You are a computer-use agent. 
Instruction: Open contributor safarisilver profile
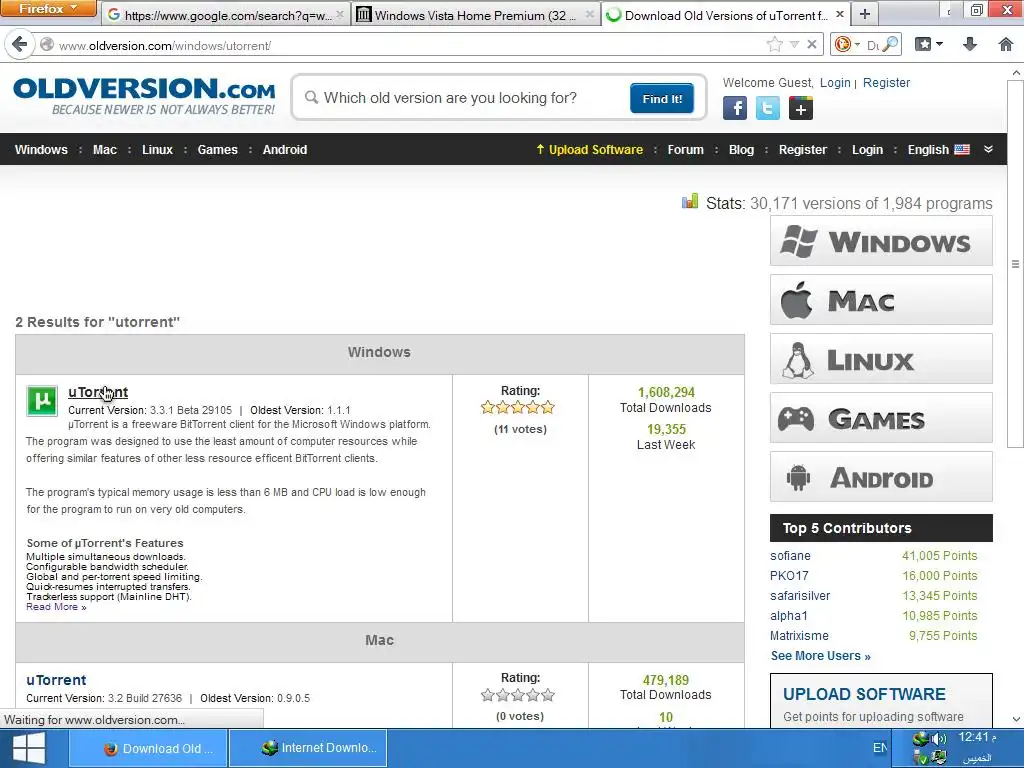coord(800,596)
